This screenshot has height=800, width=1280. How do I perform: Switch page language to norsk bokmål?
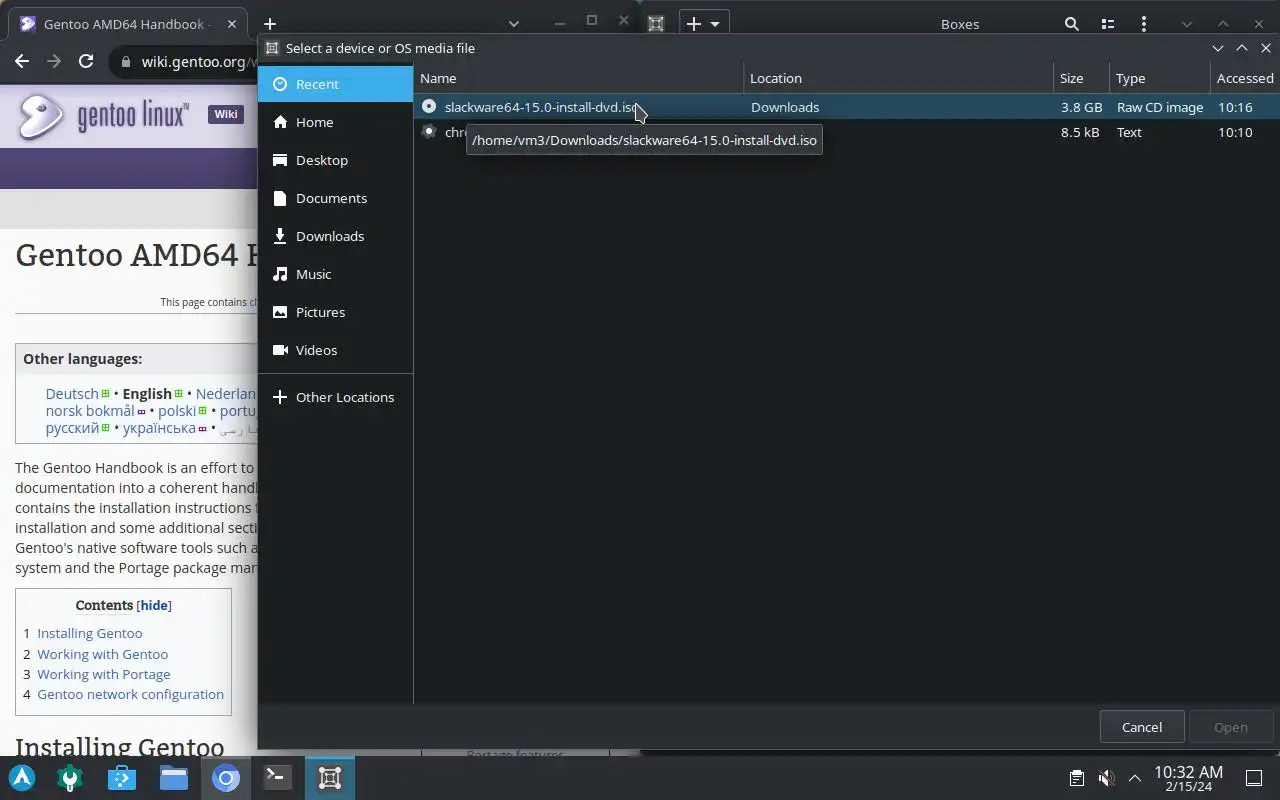89,411
